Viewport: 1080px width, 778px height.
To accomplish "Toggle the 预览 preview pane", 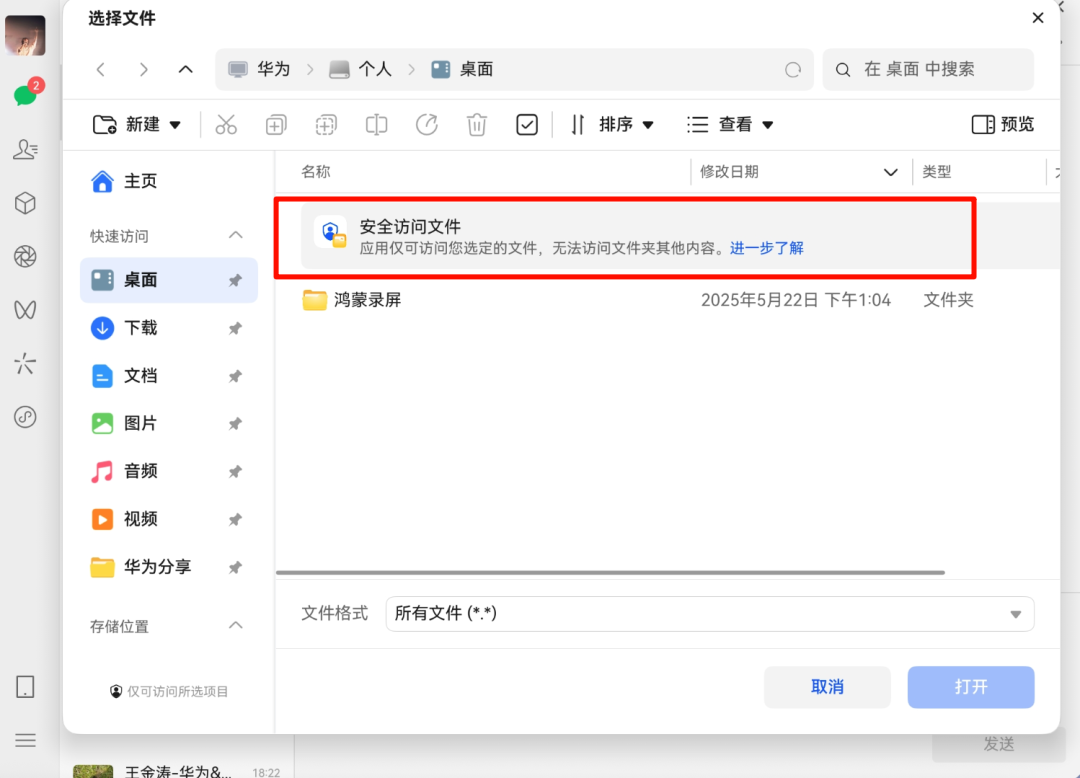I will tap(1003, 125).
